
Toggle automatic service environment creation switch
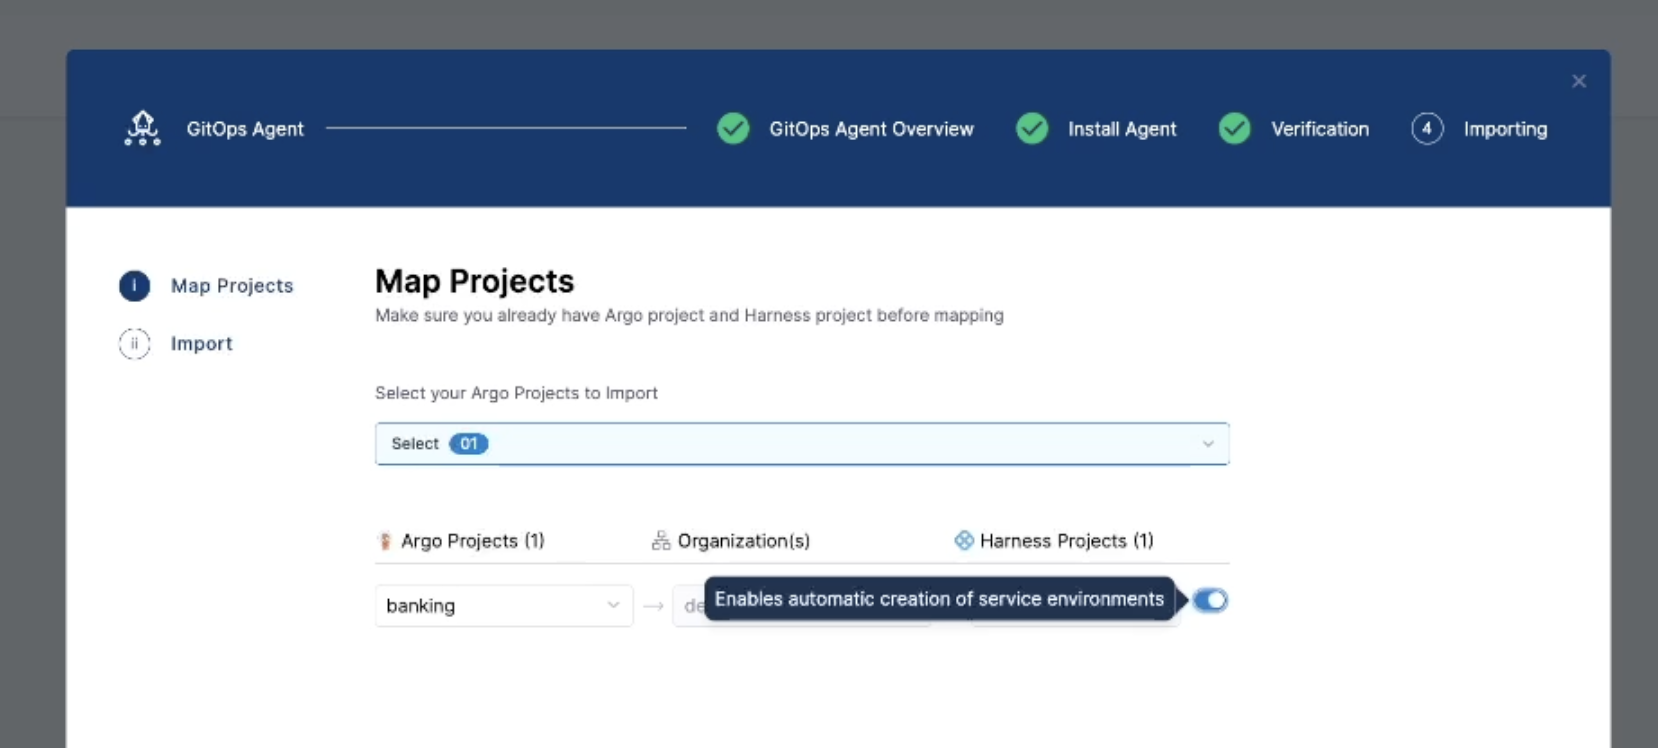pyautogui.click(x=1210, y=600)
